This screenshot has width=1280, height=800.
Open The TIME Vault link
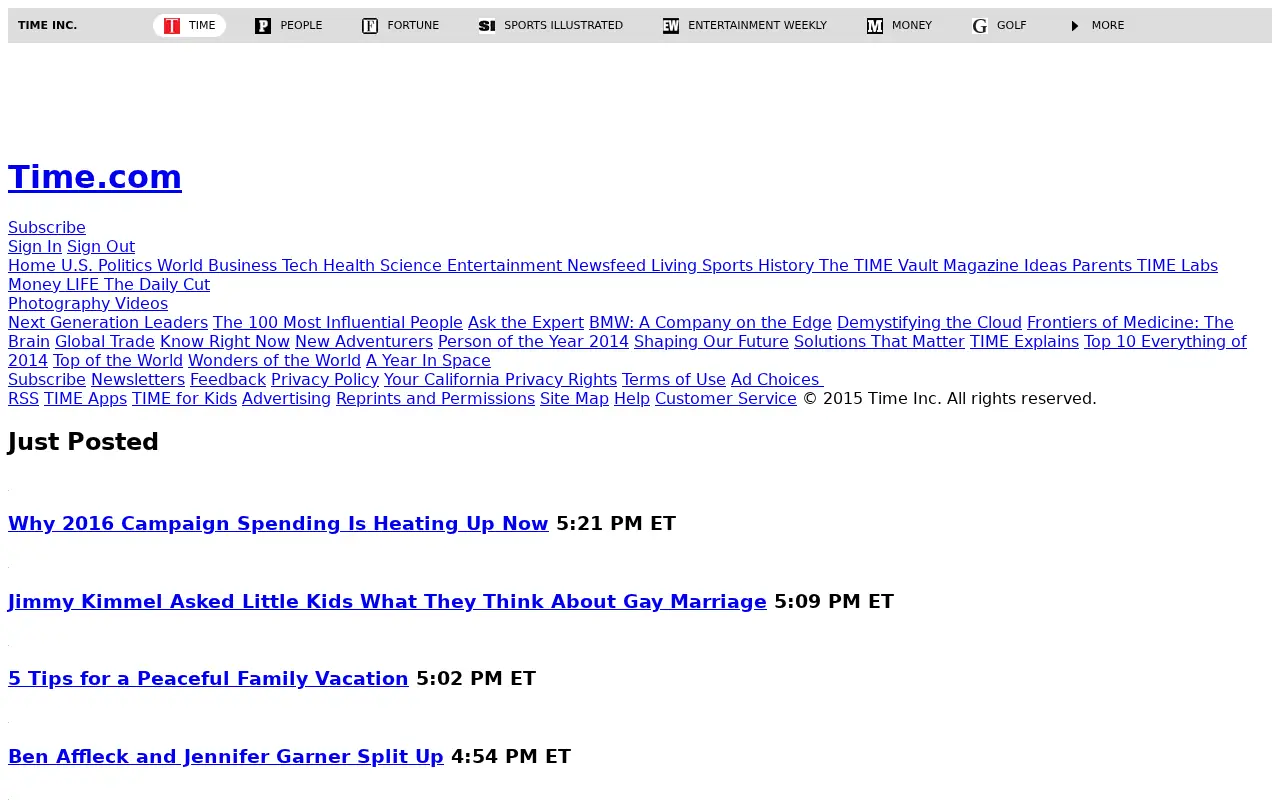[x=878, y=266]
